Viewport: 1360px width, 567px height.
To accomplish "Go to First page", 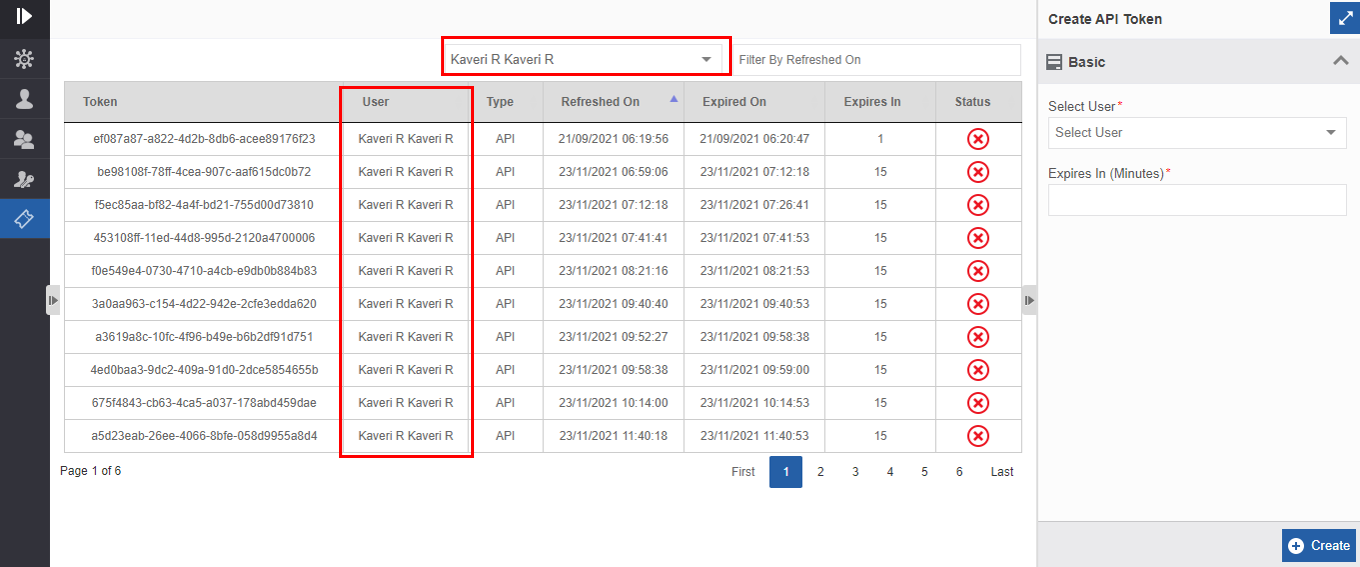I will pos(743,472).
